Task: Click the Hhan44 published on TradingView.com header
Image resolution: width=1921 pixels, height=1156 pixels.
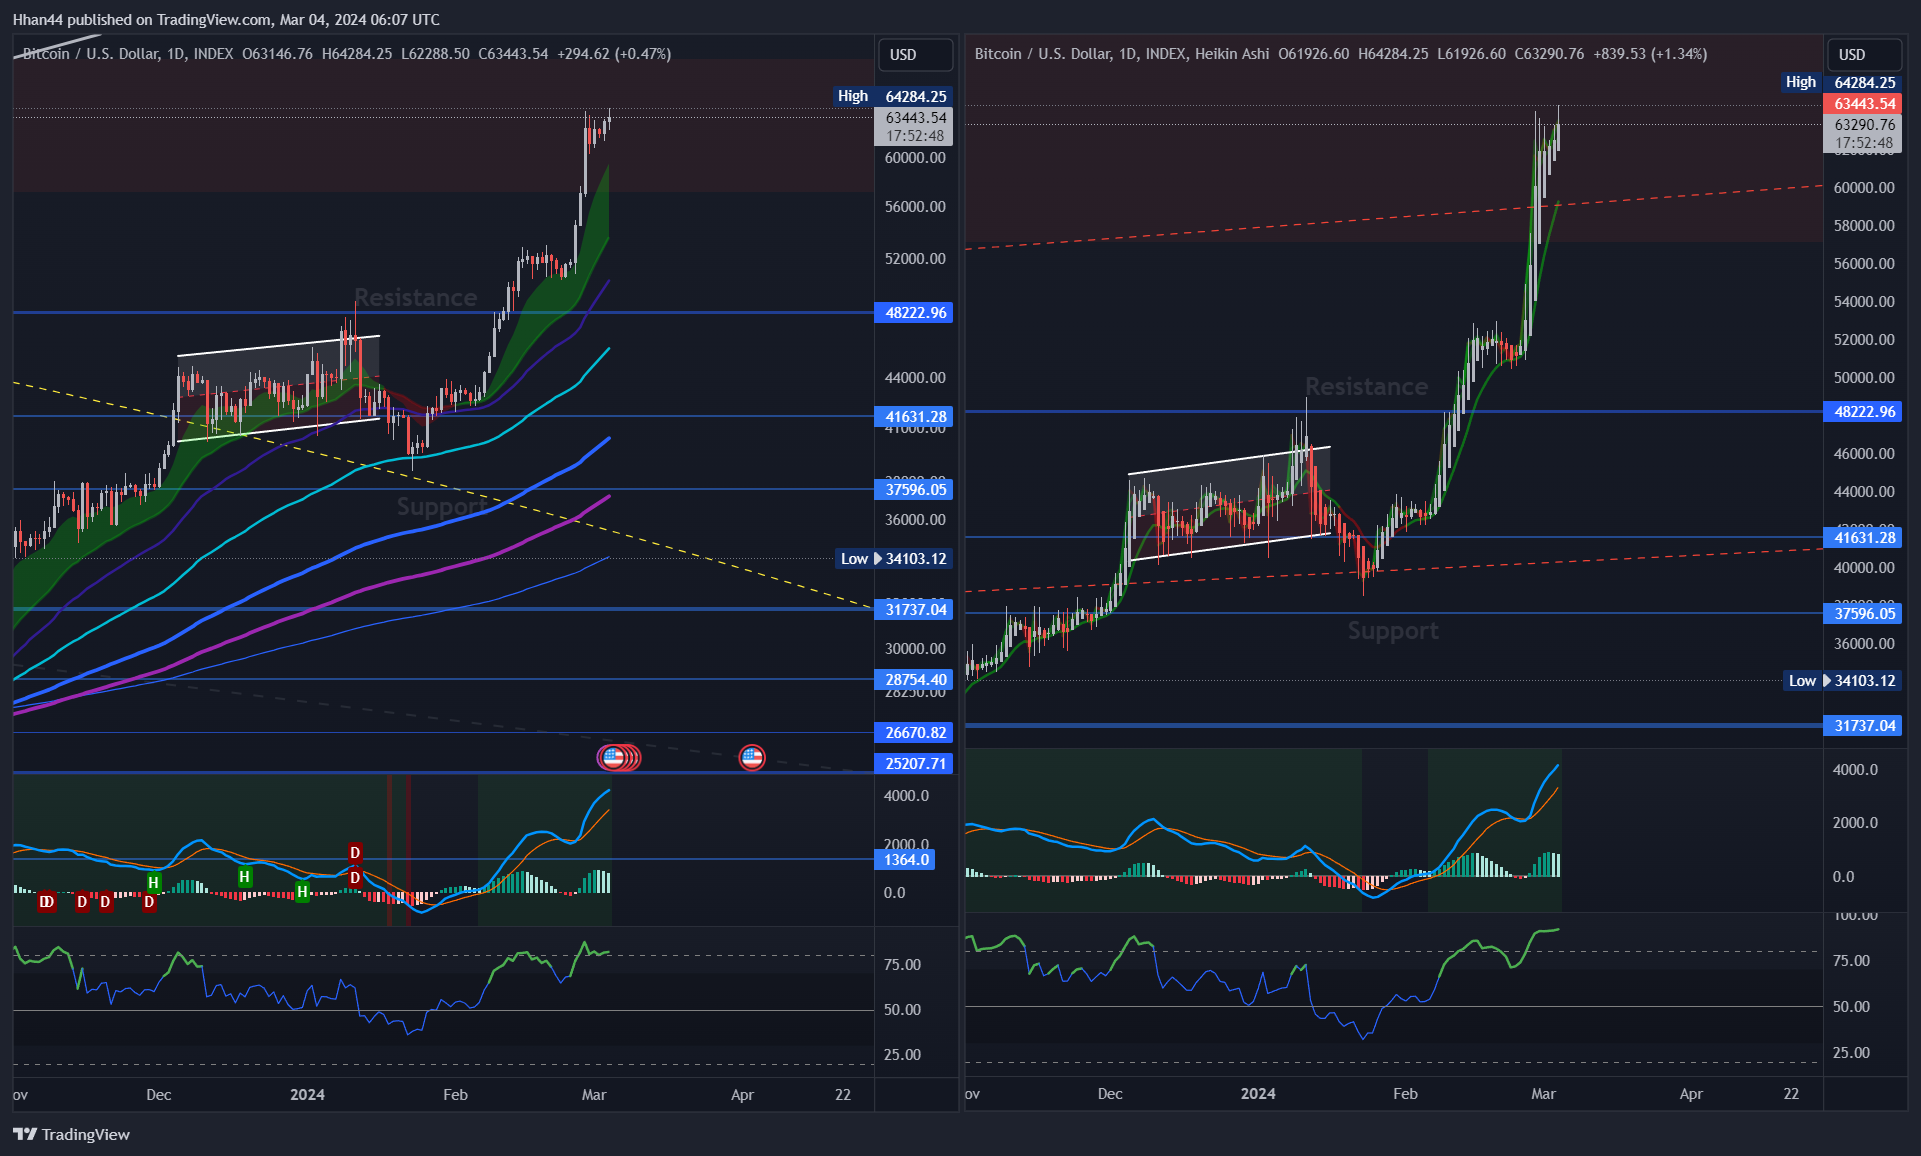Action: tap(226, 19)
